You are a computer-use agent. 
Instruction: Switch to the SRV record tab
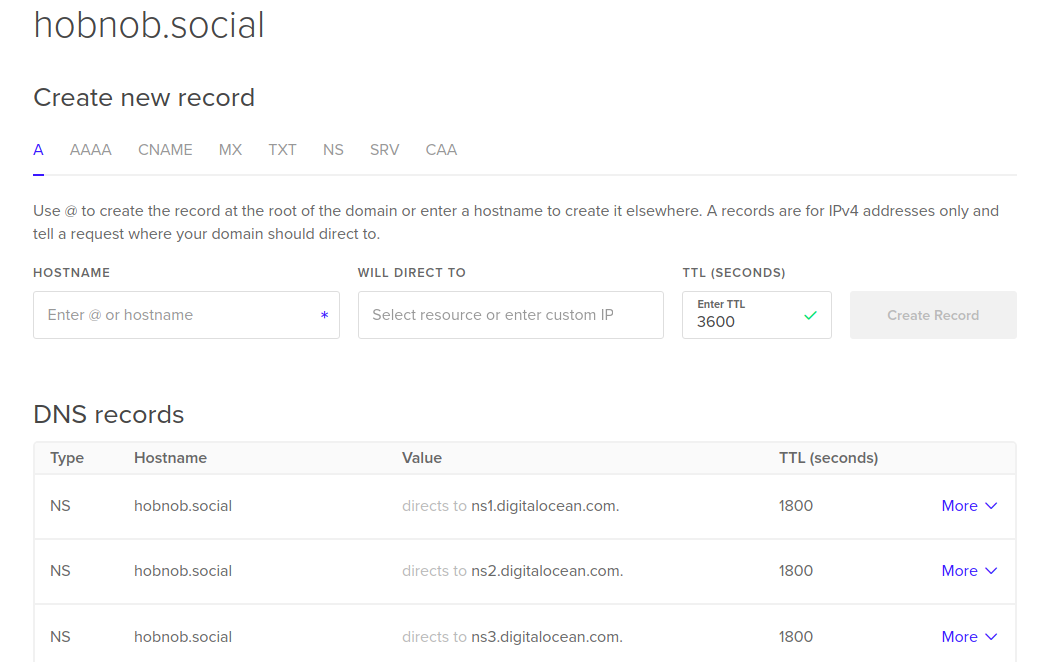click(384, 150)
